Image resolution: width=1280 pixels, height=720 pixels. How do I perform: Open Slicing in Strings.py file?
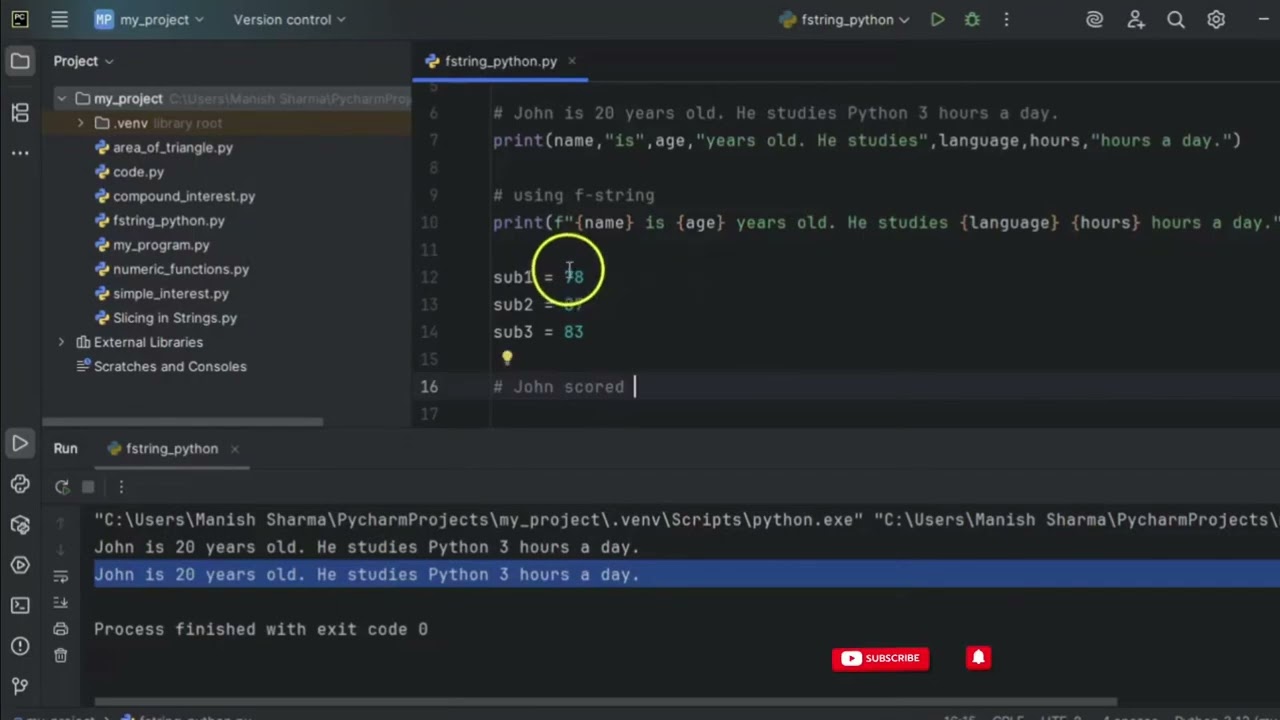(165, 318)
